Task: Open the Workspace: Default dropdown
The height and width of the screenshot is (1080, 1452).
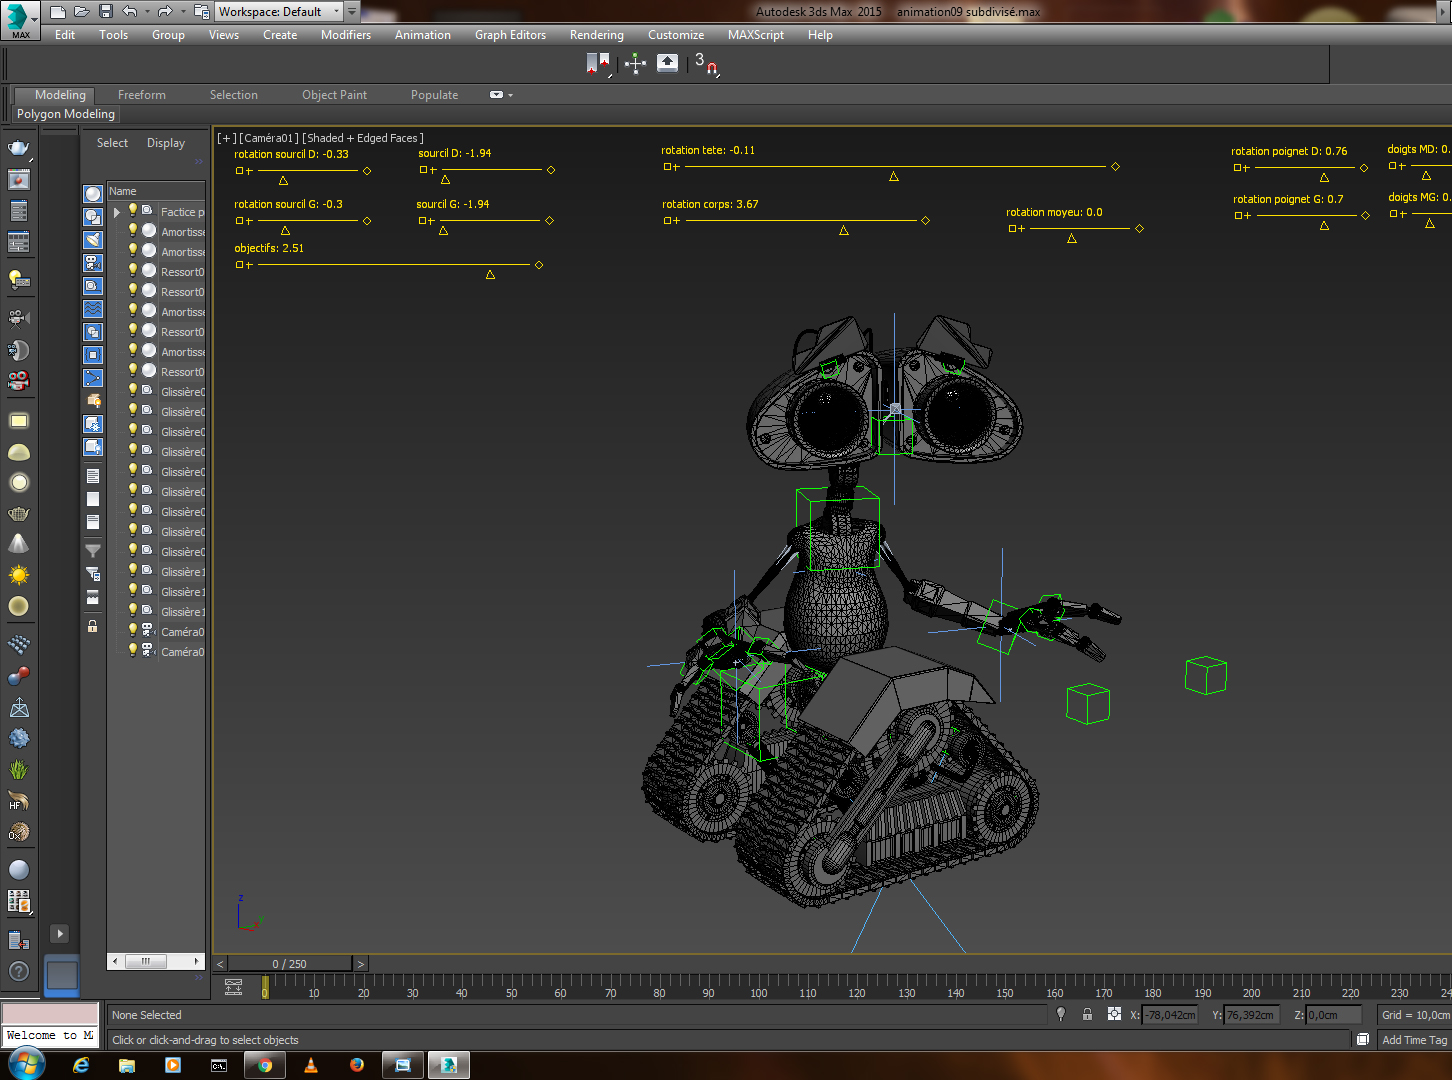Action: point(279,12)
